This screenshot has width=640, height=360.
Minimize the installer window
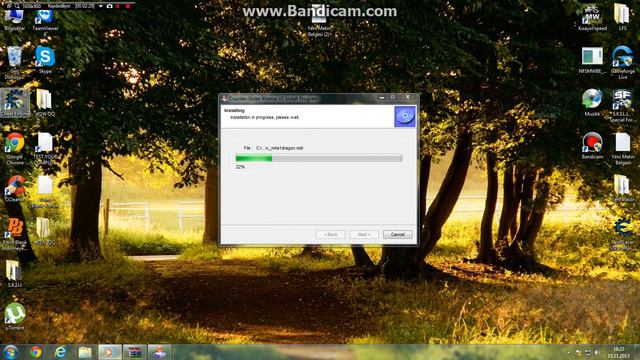[382, 98]
